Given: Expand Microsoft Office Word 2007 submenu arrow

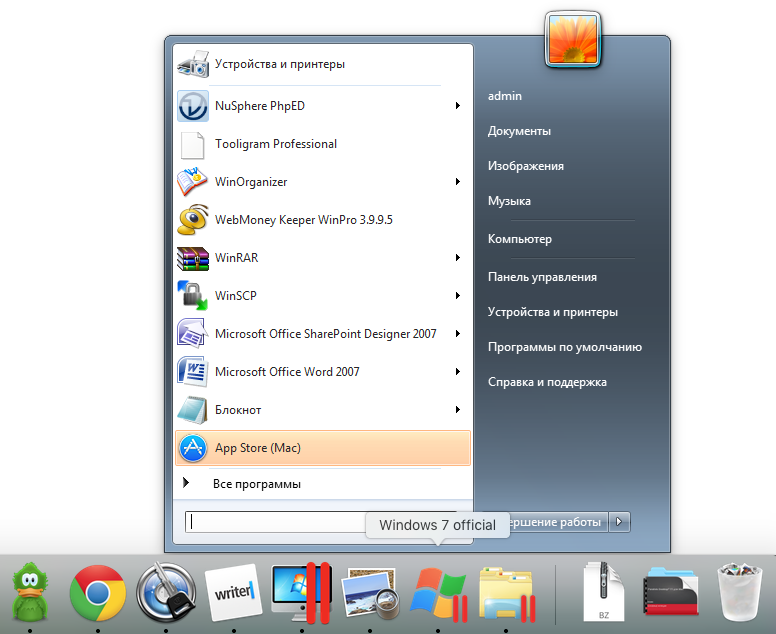Looking at the screenshot, I should pos(458,372).
